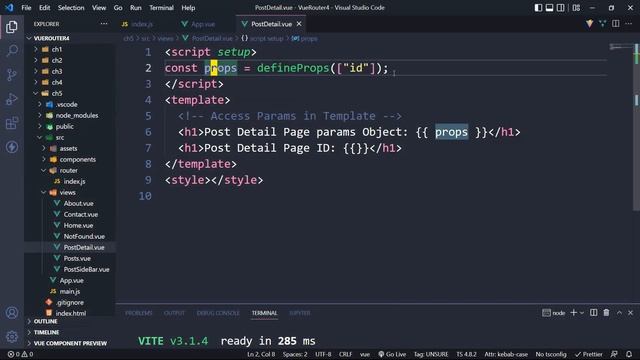Open View menu

click(99, 7)
